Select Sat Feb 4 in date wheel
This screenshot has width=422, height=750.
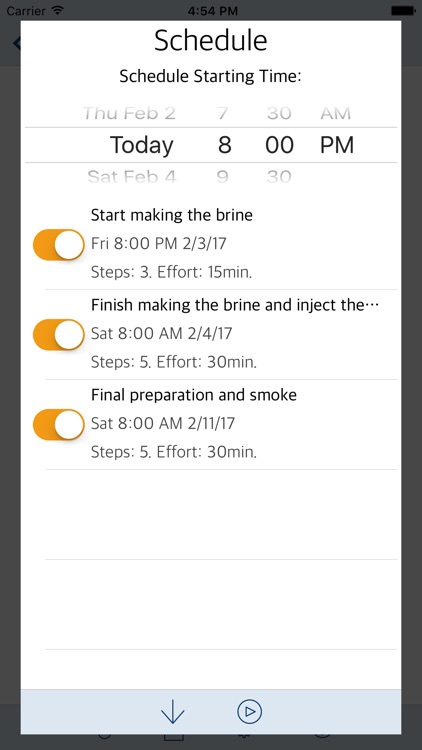[x=132, y=177]
